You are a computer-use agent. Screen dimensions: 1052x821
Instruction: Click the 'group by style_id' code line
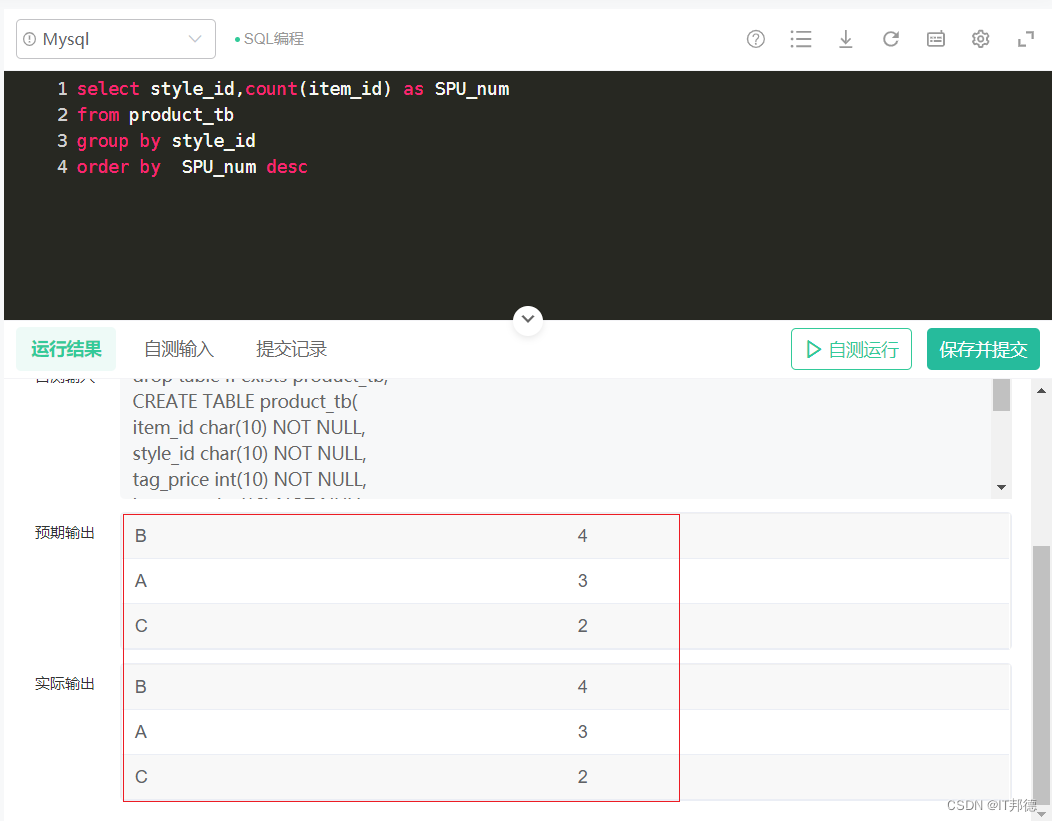click(x=166, y=141)
